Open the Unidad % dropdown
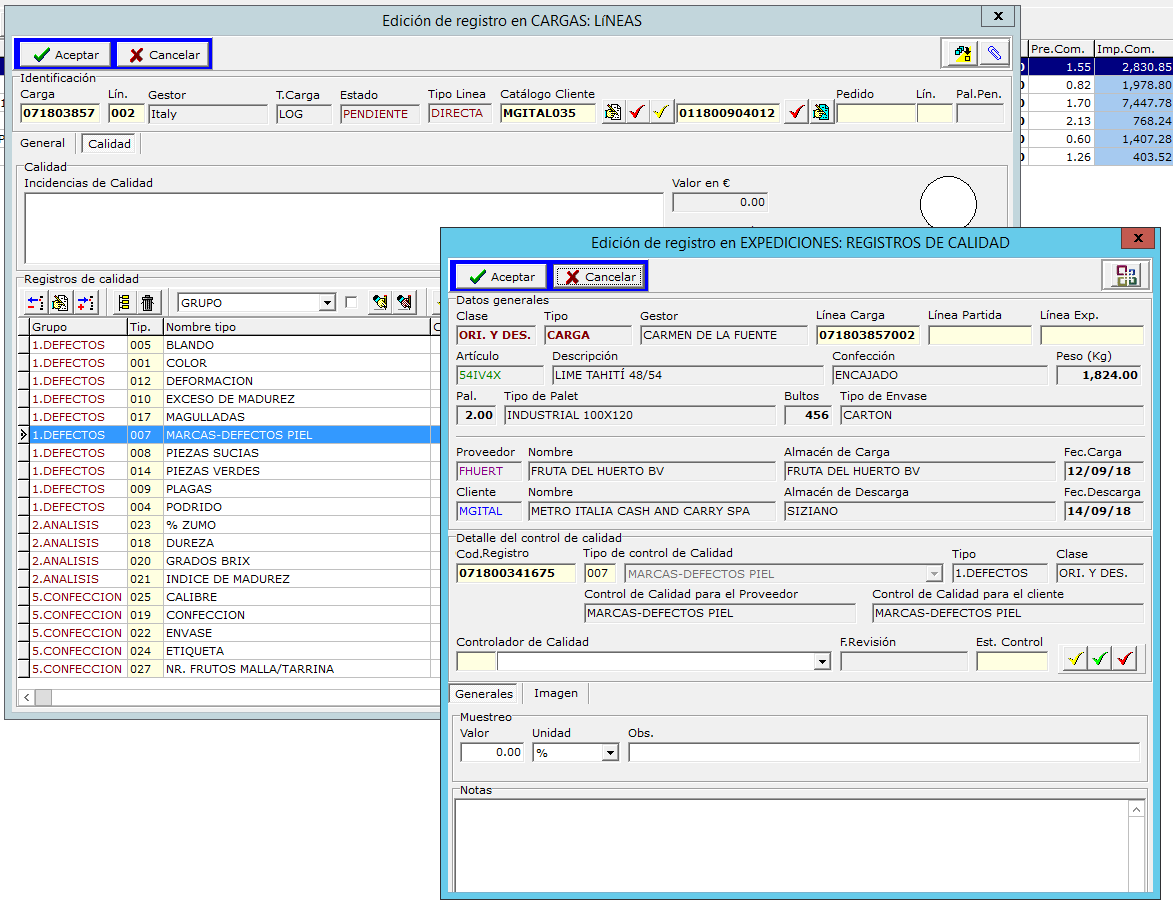The image size is (1173, 907). [610, 753]
